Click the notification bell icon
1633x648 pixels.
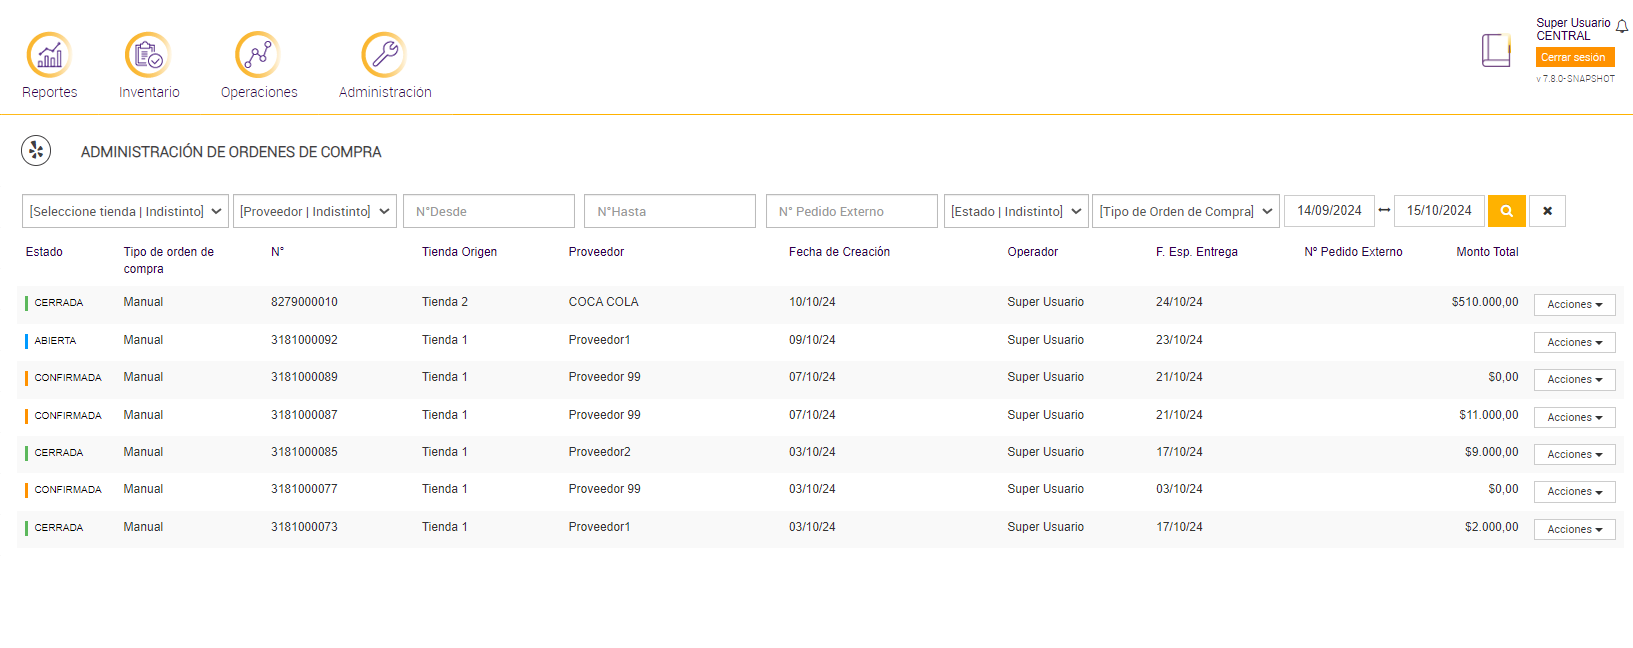pyautogui.click(x=1622, y=27)
